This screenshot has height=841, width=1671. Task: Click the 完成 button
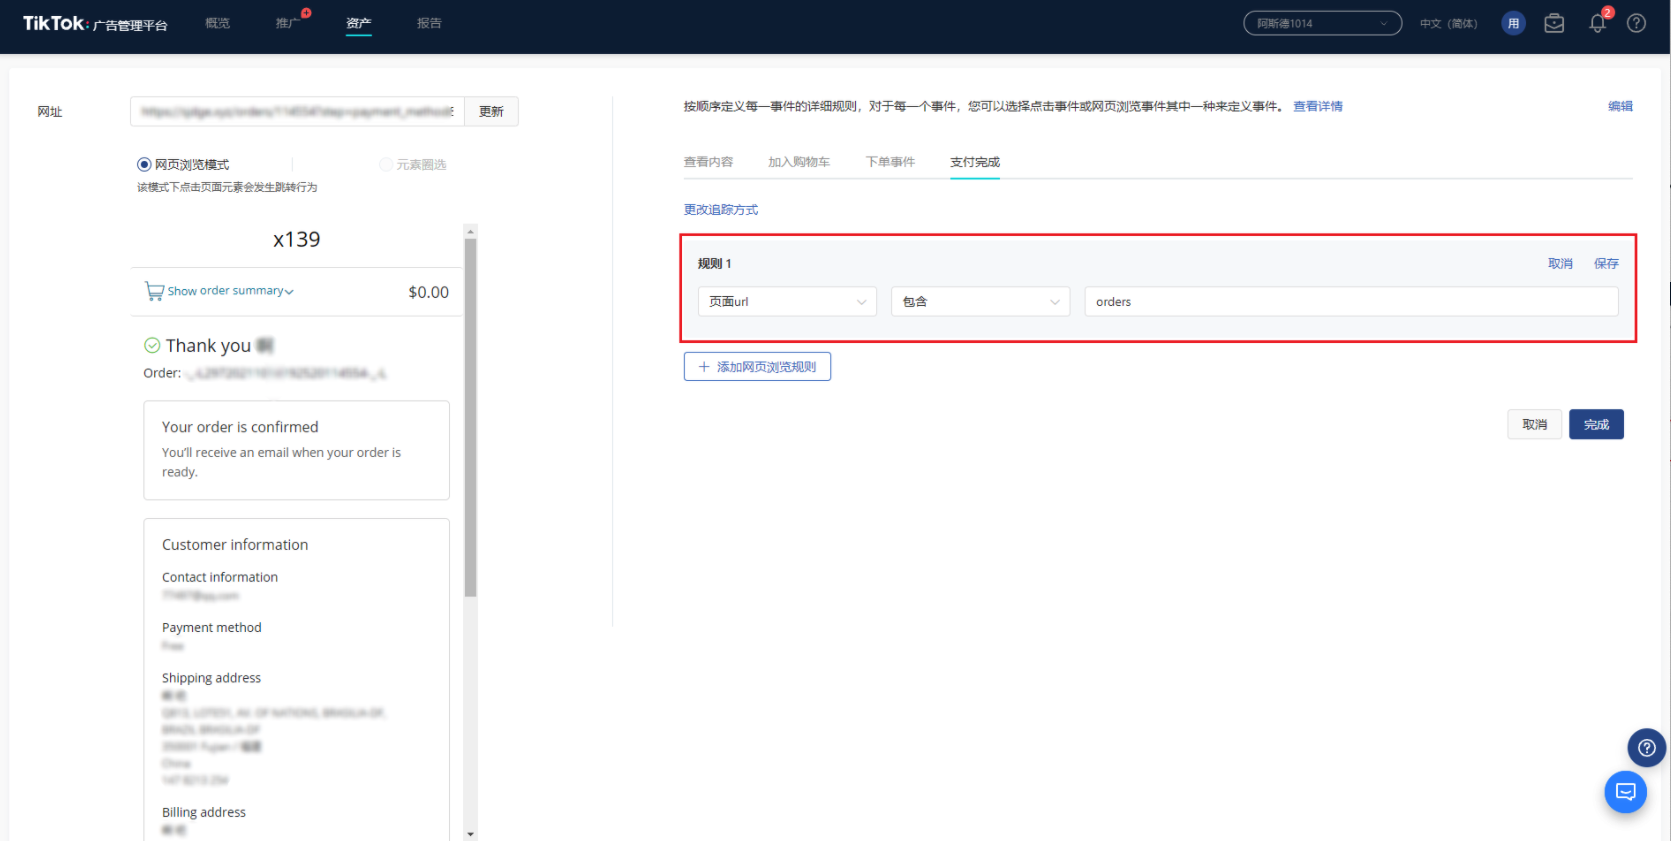[1595, 425]
